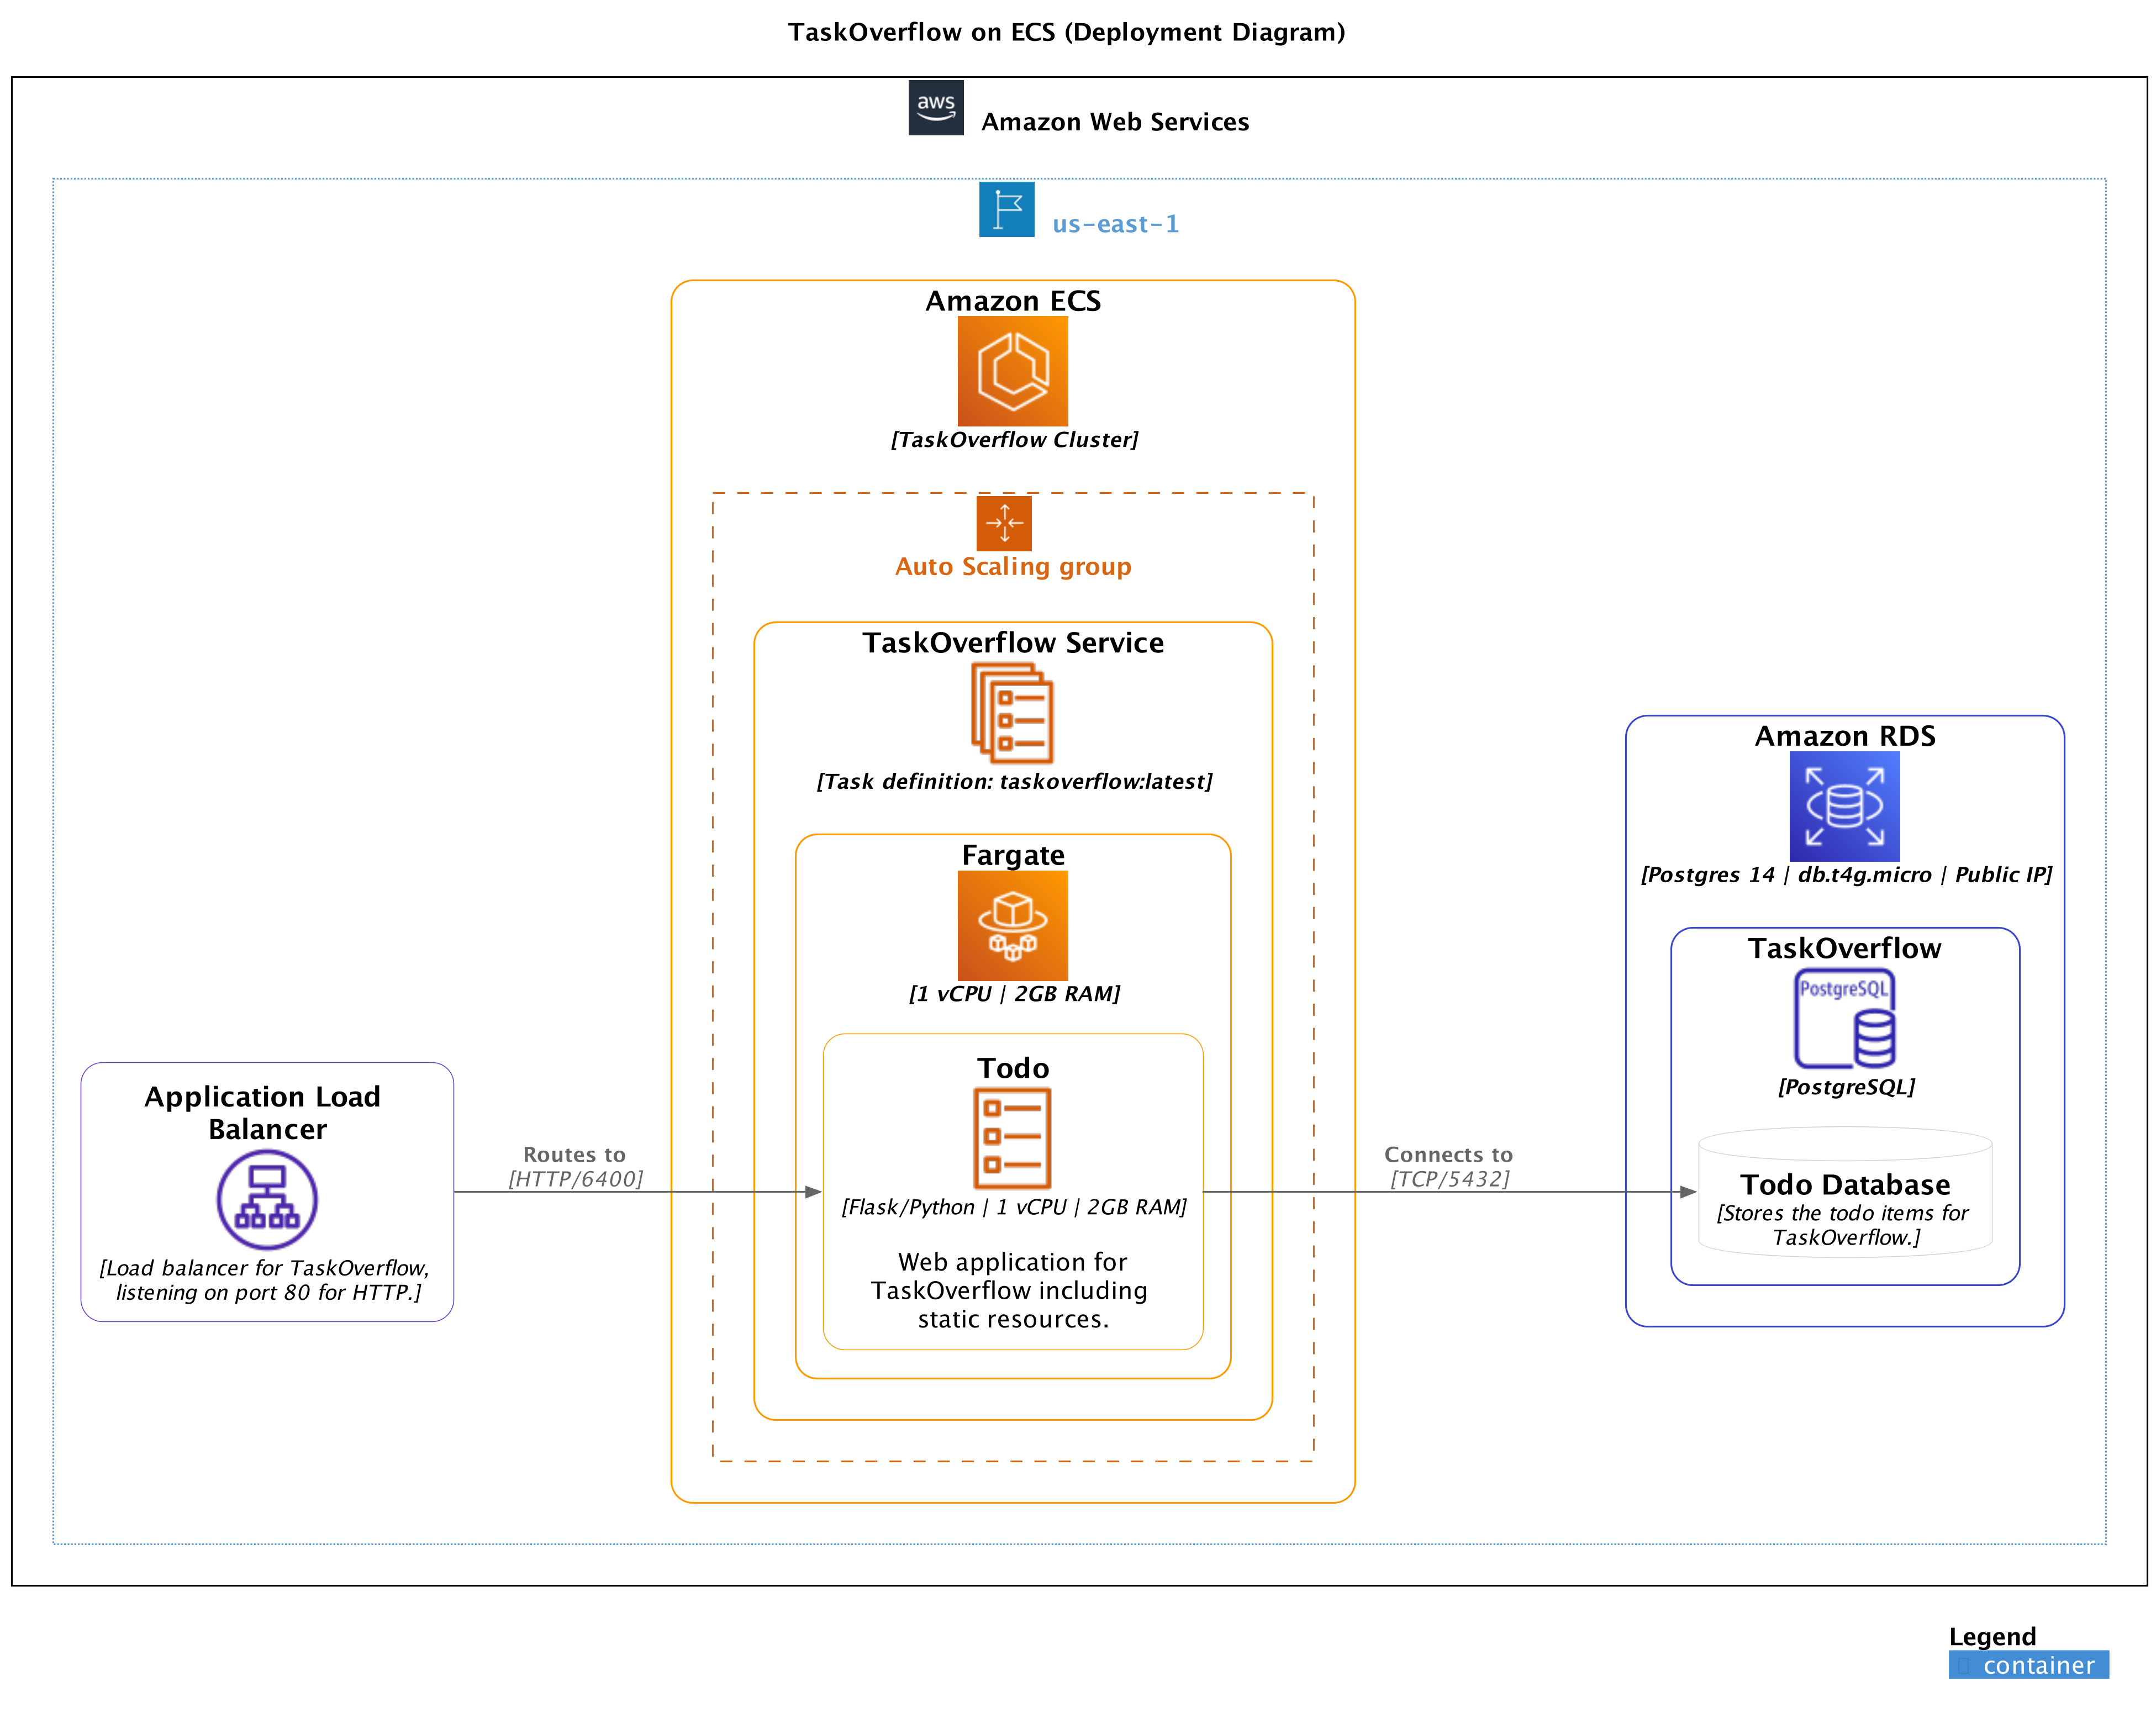Select the Connects to arrow label
Screen dimensions: 2156x1718
pos(1448,1154)
